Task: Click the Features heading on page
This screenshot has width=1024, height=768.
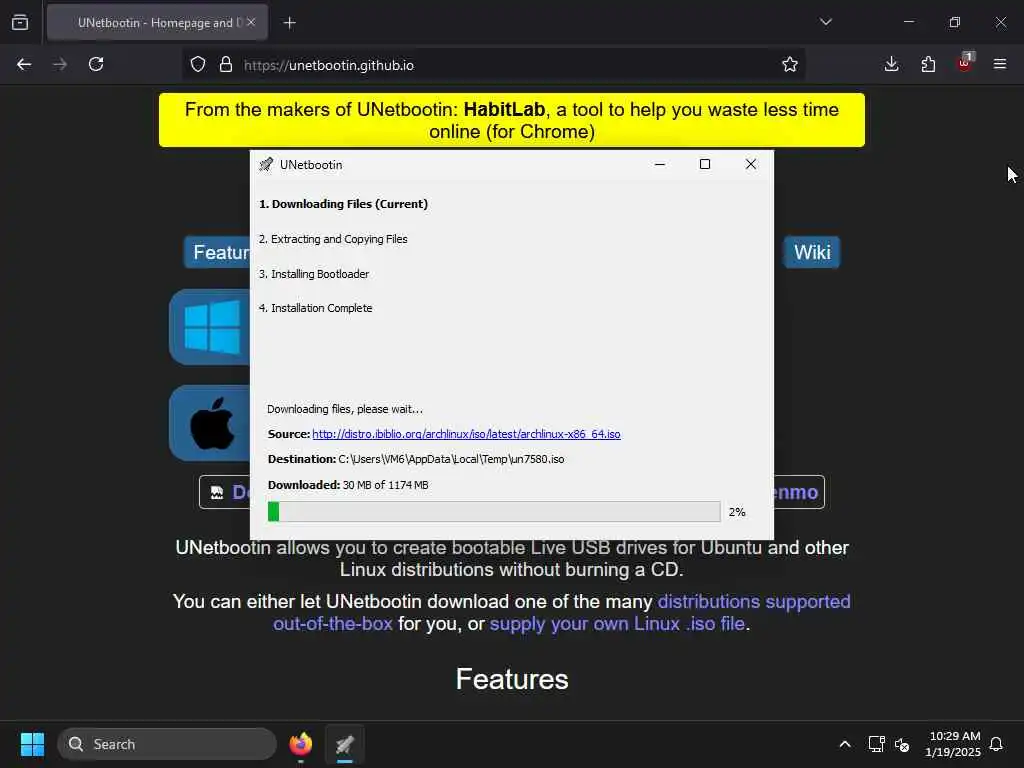Action: coord(512,679)
